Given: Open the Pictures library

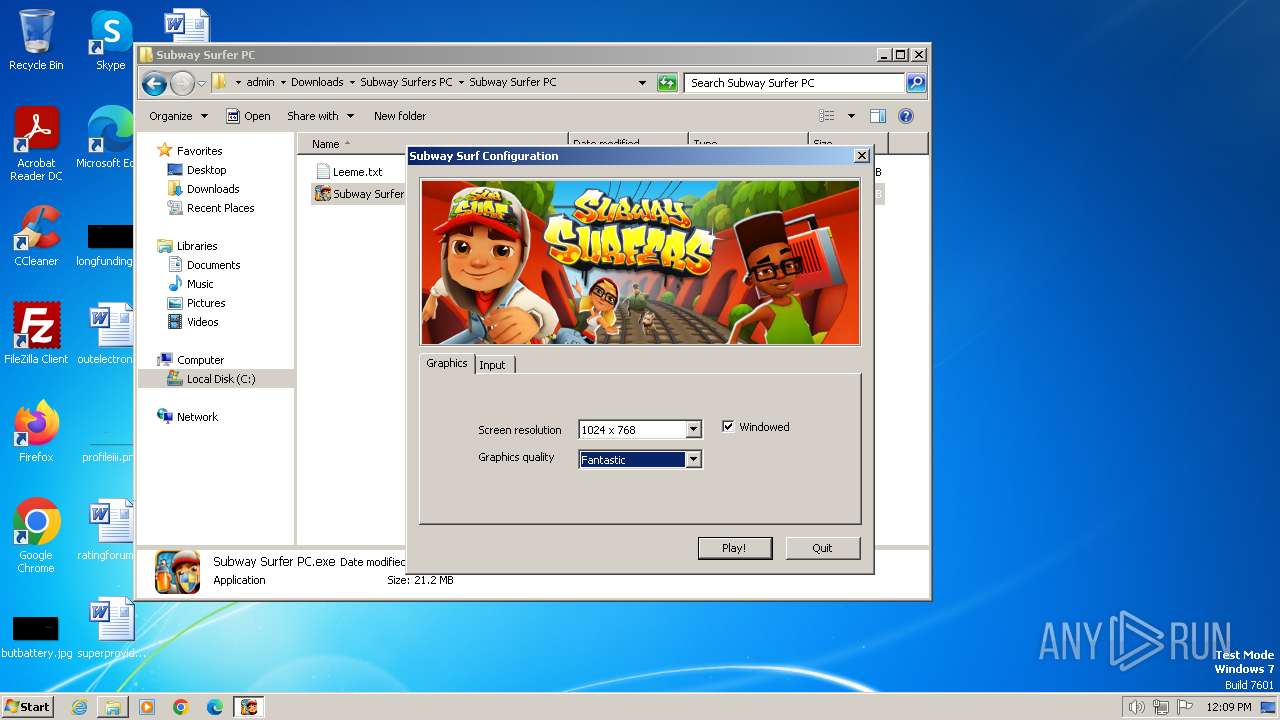Looking at the screenshot, I should click(x=206, y=303).
